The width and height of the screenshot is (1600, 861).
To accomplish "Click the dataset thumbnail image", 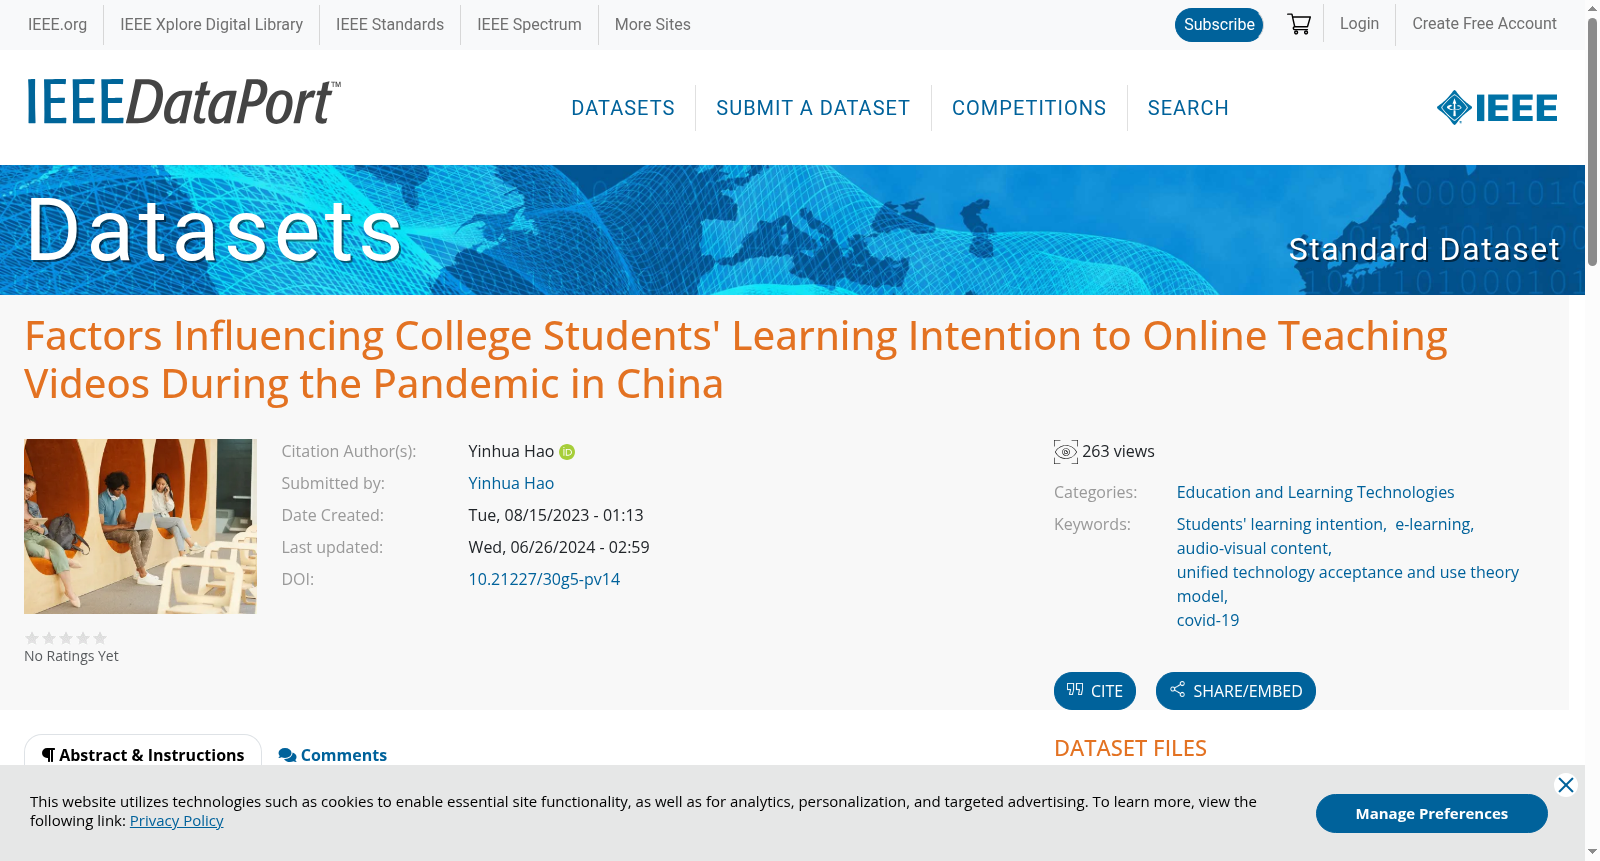I will point(140,526).
